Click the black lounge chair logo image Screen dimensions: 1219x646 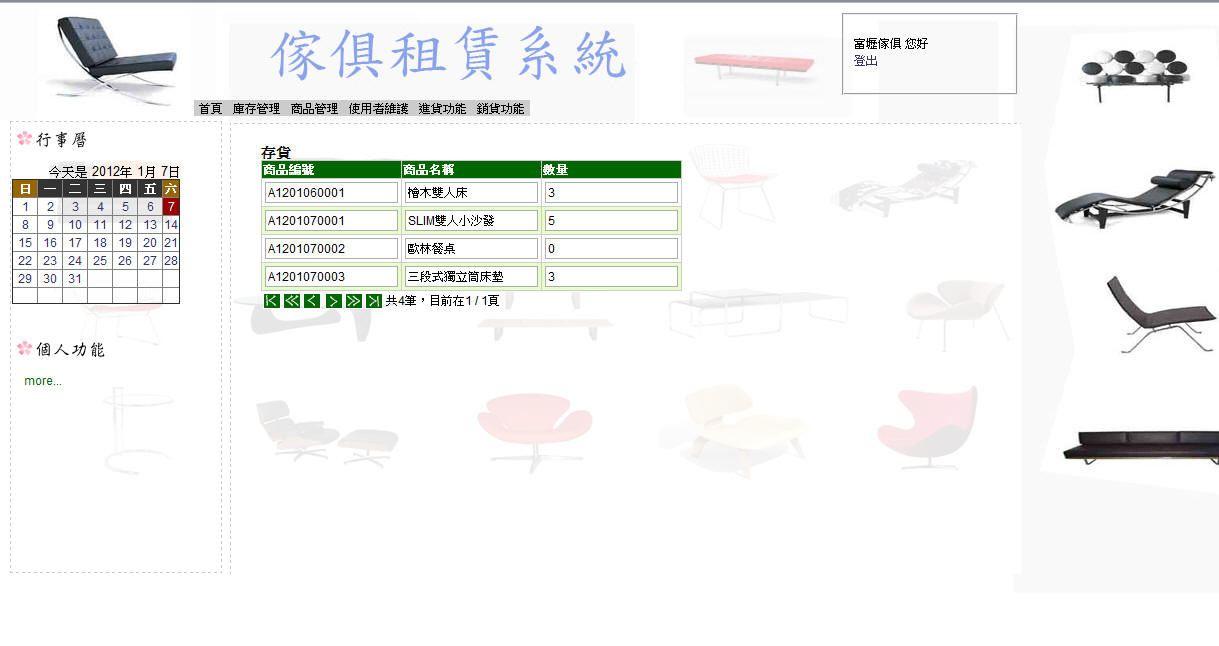113,61
